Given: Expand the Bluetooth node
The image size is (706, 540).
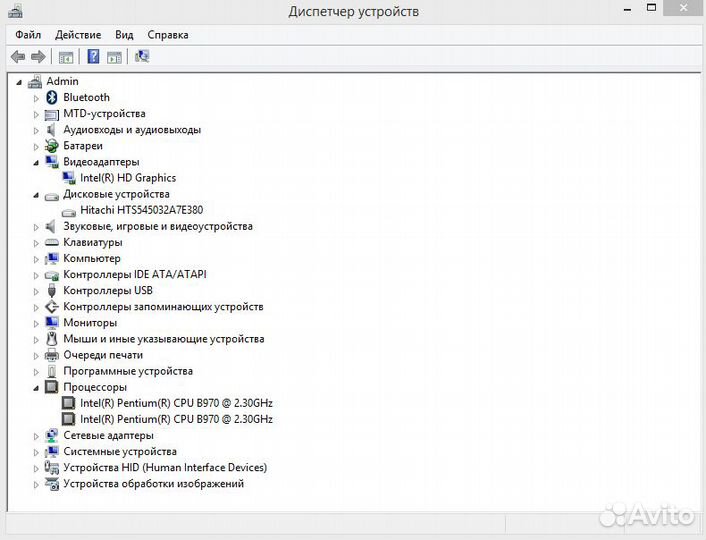Looking at the screenshot, I should point(36,98).
